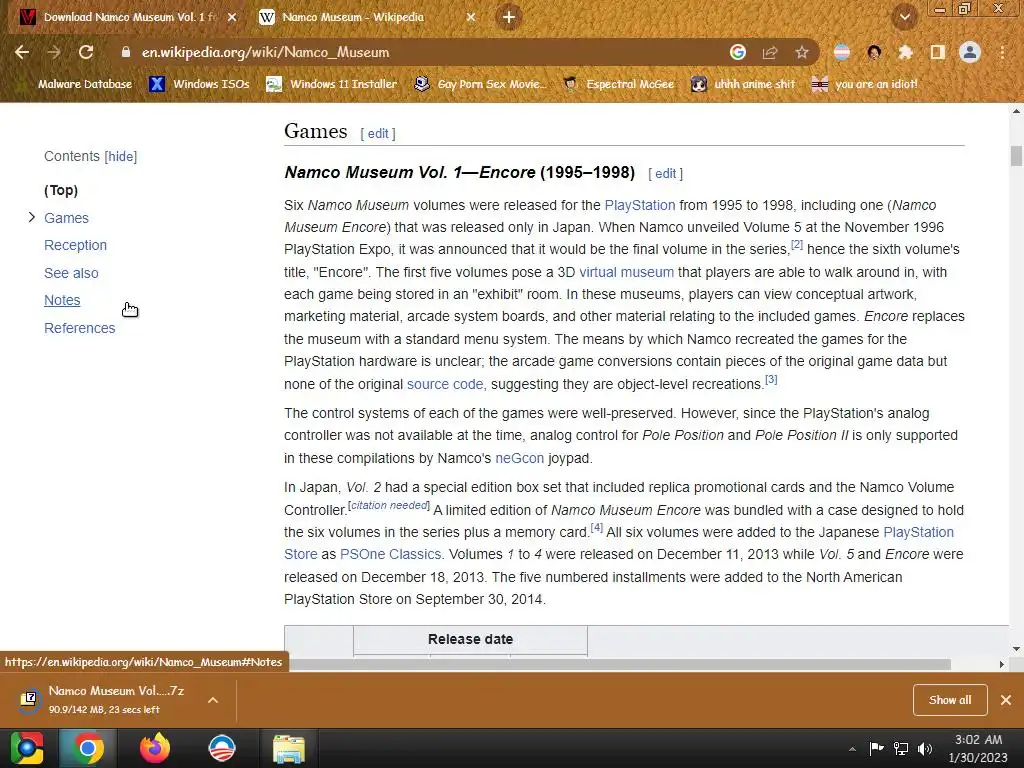The width and height of the screenshot is (1024, 768).
Task: Open the Start menu icon in taskbar
Action: [x=27, y=748]
